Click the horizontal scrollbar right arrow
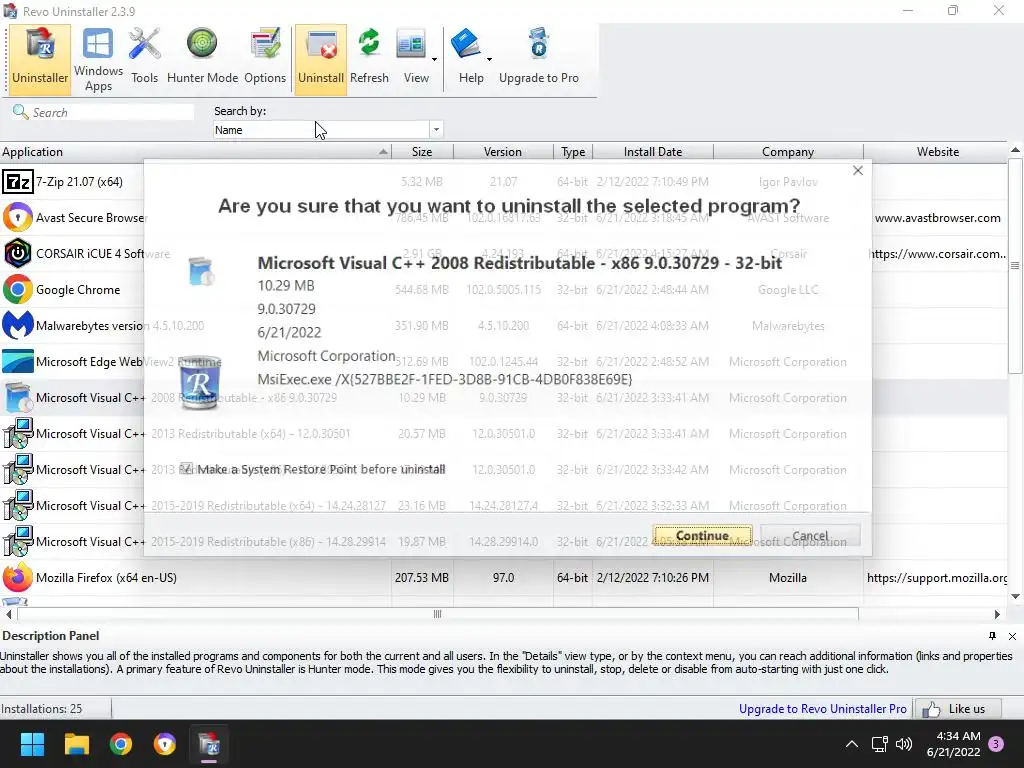1024x768 pixels. pyautogui.click(x=997, y=614)
